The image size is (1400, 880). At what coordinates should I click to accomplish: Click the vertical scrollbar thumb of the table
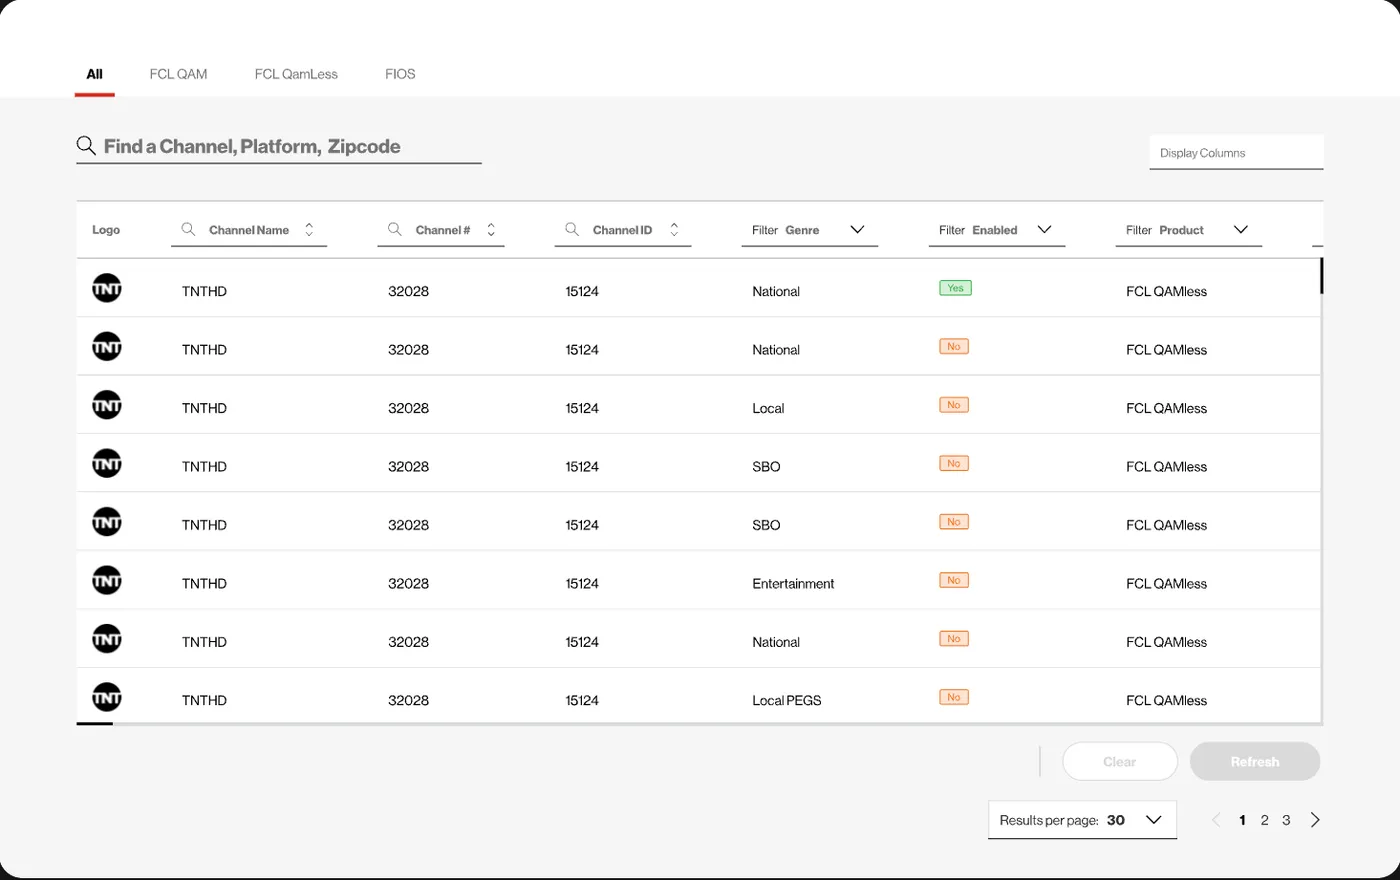tap(1321, 276)
